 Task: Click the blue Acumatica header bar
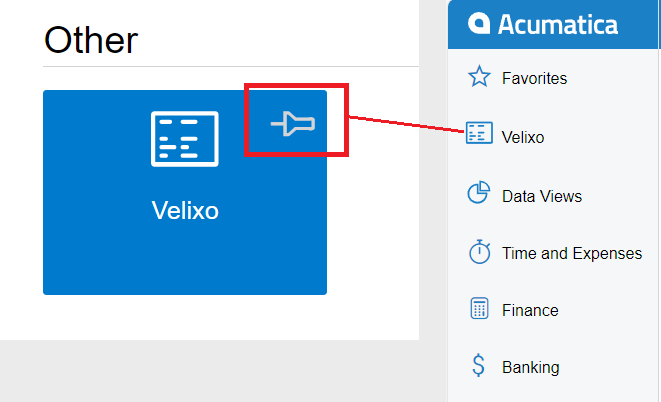pyautogui.click(x=553, y=24)
